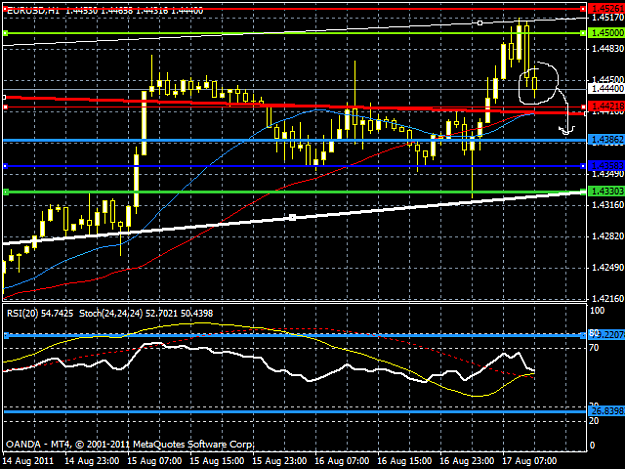Viewport: 625px width, 469px height.
Task: Click the 1.44830 price axis value
Action: [608, 48]
